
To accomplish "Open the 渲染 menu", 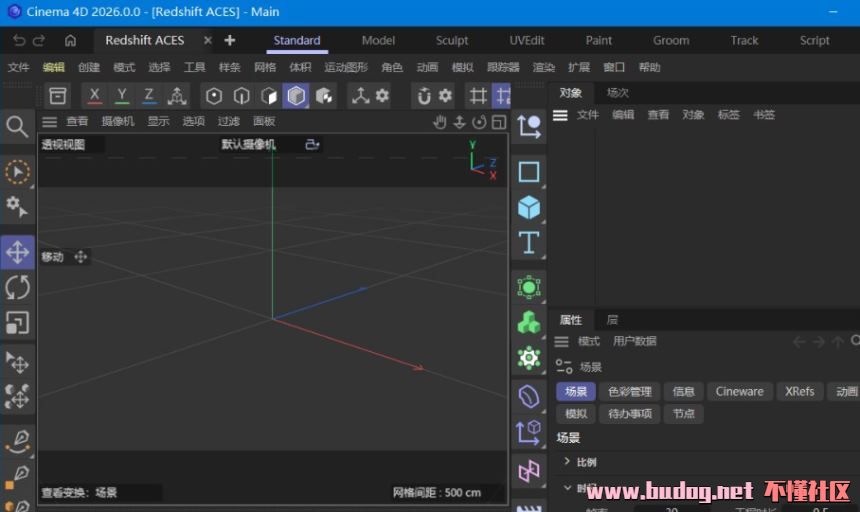I will [x=543, y=68].
